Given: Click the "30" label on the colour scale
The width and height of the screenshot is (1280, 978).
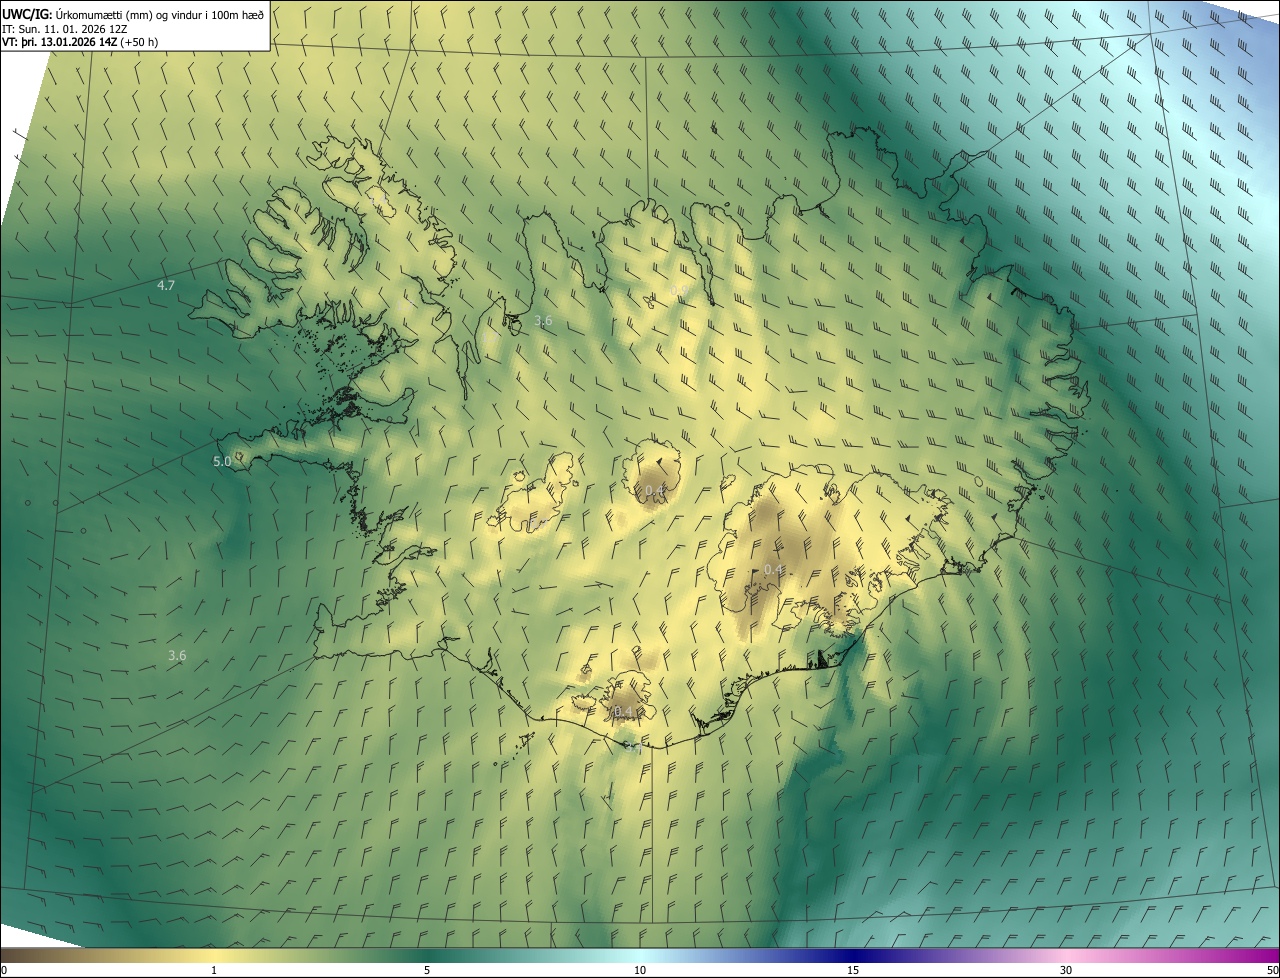Looking at the screenshot, I should (1066, 970).
